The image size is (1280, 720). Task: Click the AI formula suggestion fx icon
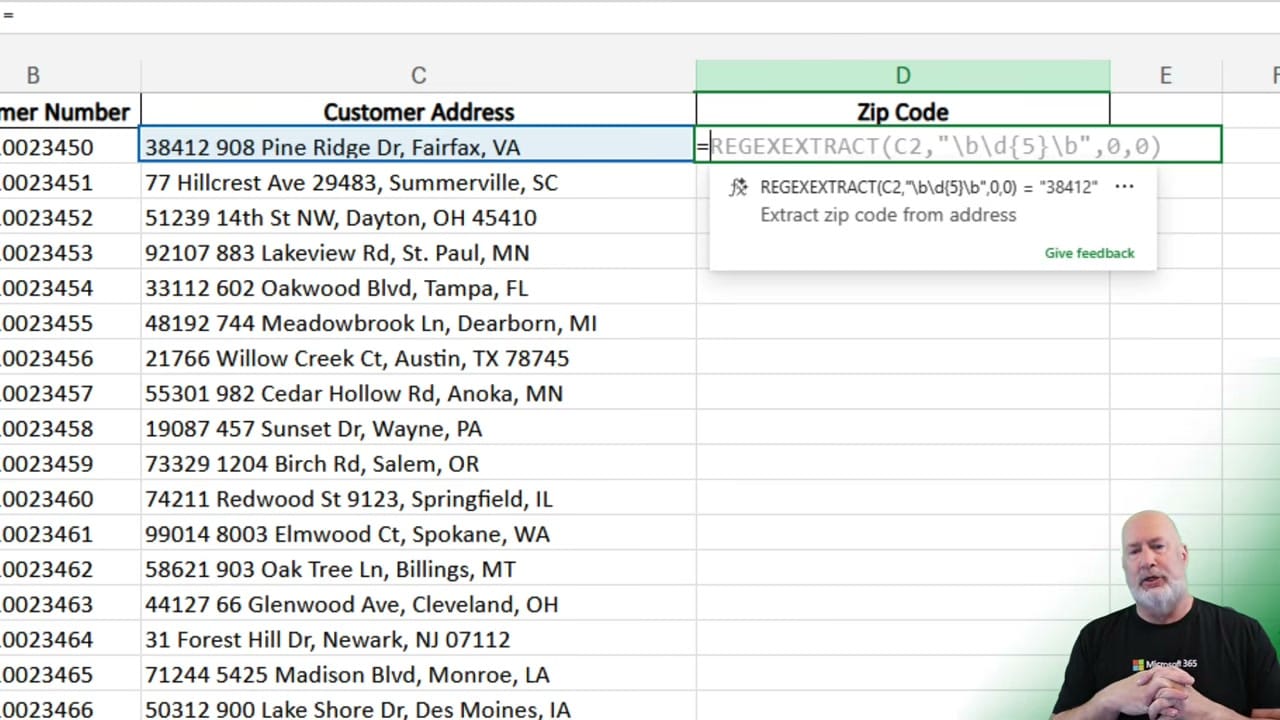pyautogui.click(x=738, y=187)
